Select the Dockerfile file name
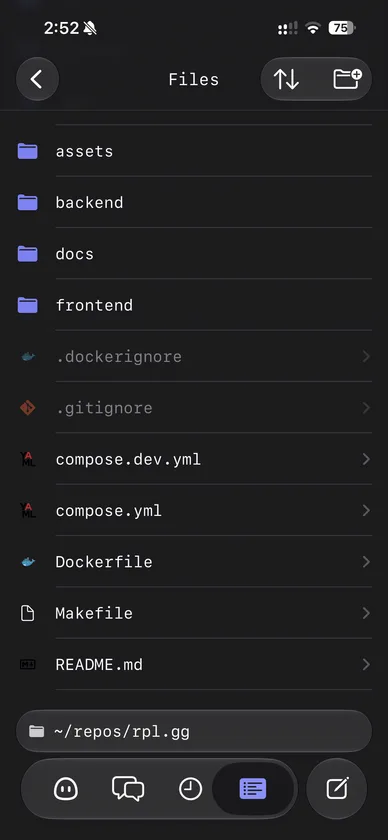388x840 pixels. (104, 562)
